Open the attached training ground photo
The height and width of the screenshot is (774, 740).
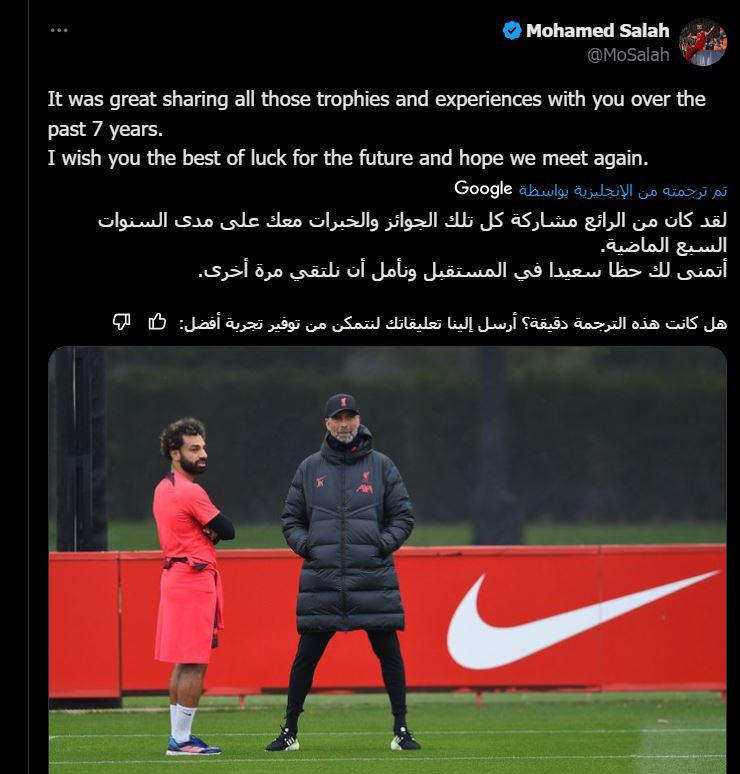click(388, 560)
